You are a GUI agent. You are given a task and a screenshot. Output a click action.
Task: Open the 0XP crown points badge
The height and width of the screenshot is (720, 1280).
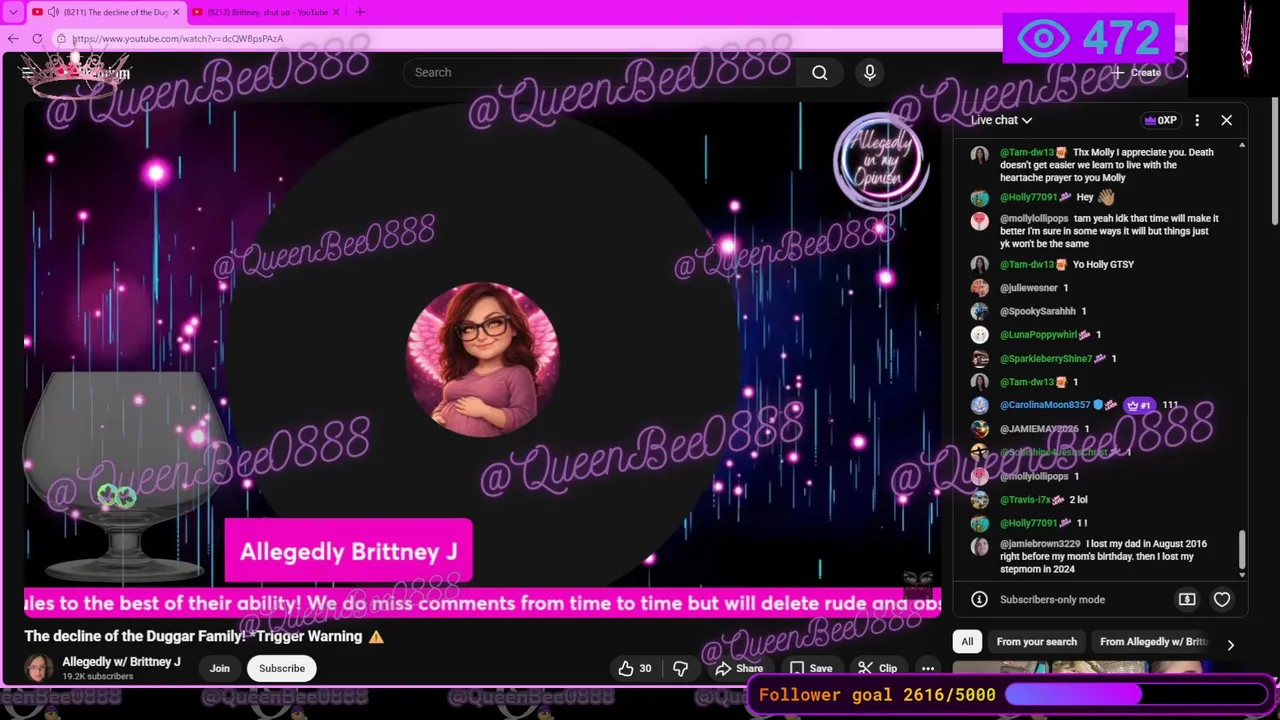[1161, 120]
